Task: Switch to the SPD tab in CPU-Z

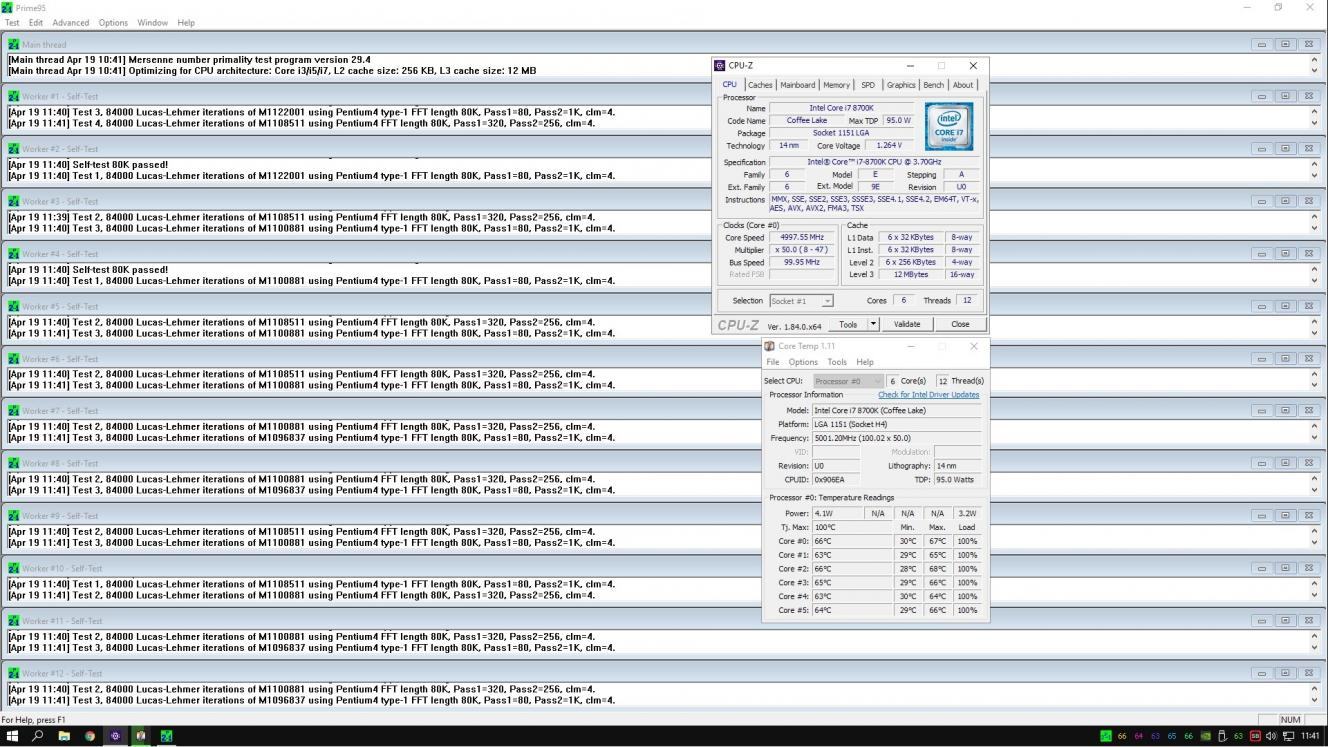Action: (x=868, y=85)
